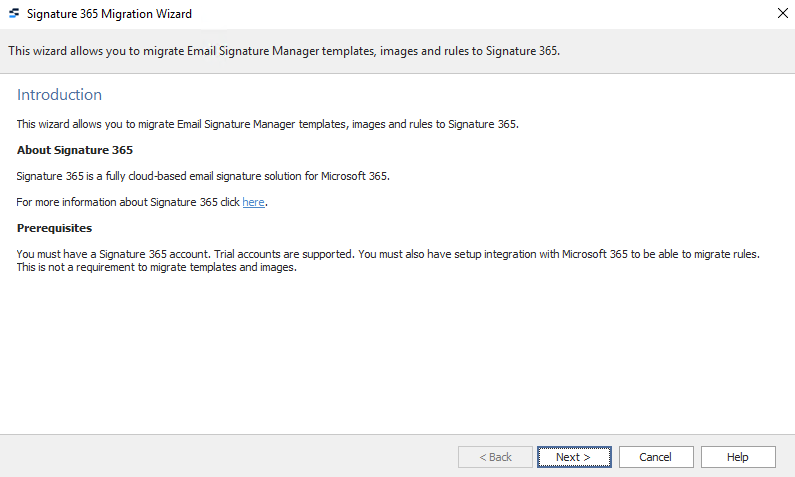Open the 'here' link for more information
795x477 pixels.
254,202
